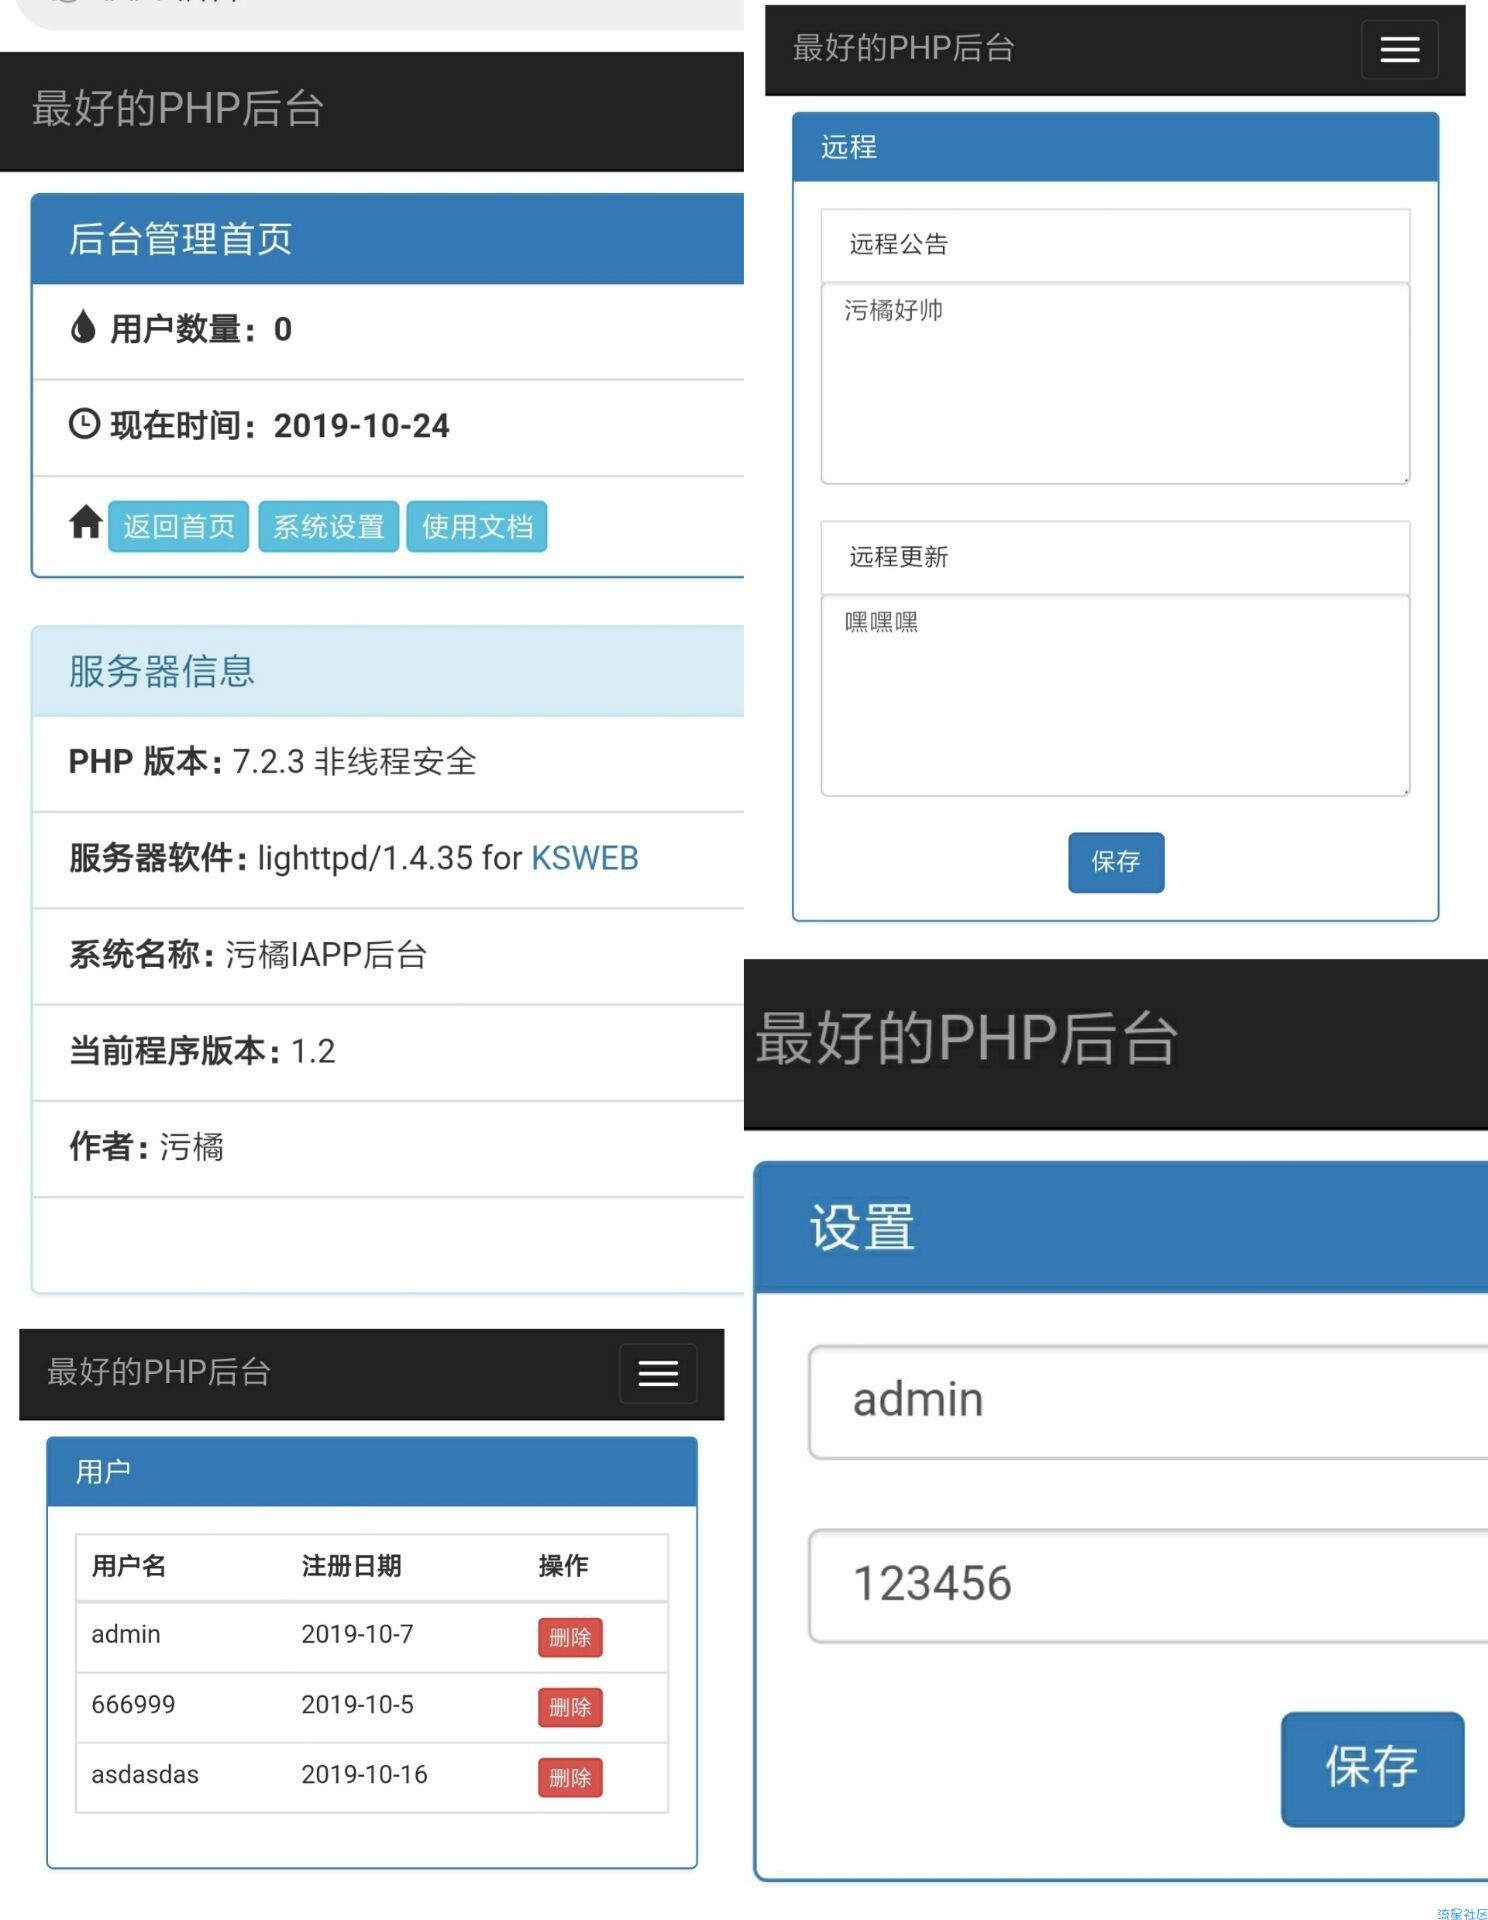Click the 操作 column header

click(x=563, y=1566)
